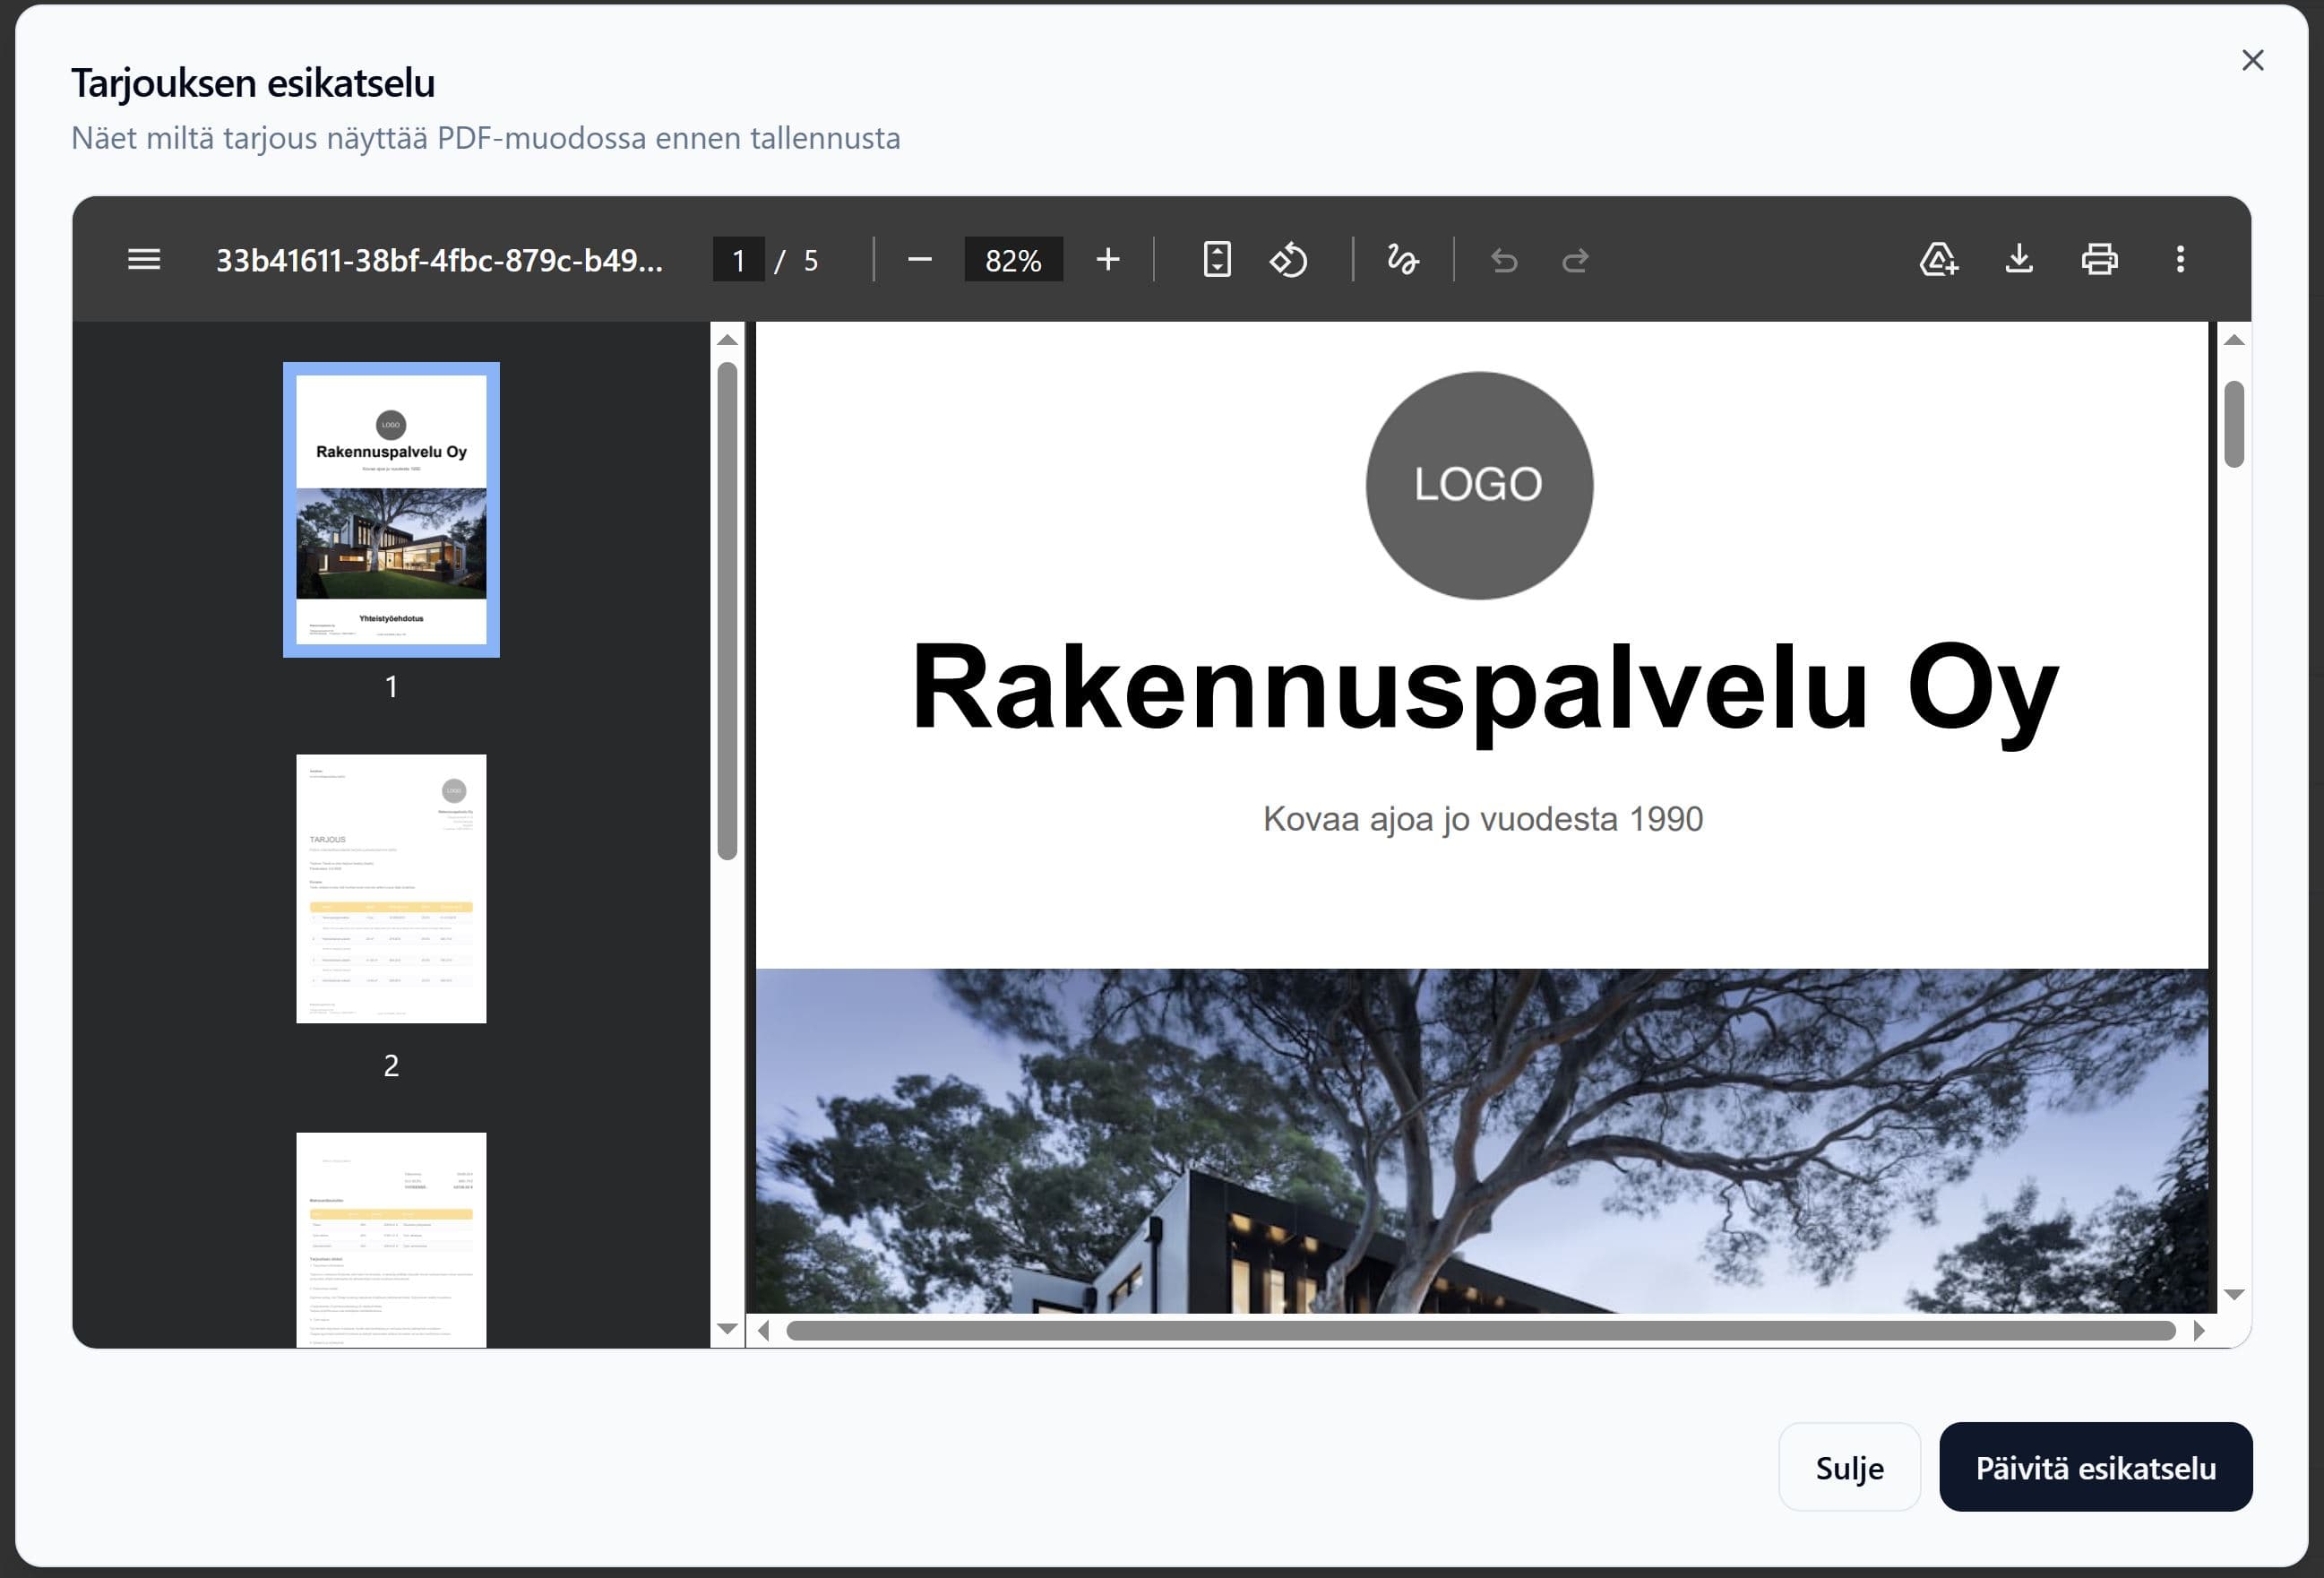The image size is (2324, 1578).
Task: Click the Tarjouksen esikatselu title
Action: (253, 82)
